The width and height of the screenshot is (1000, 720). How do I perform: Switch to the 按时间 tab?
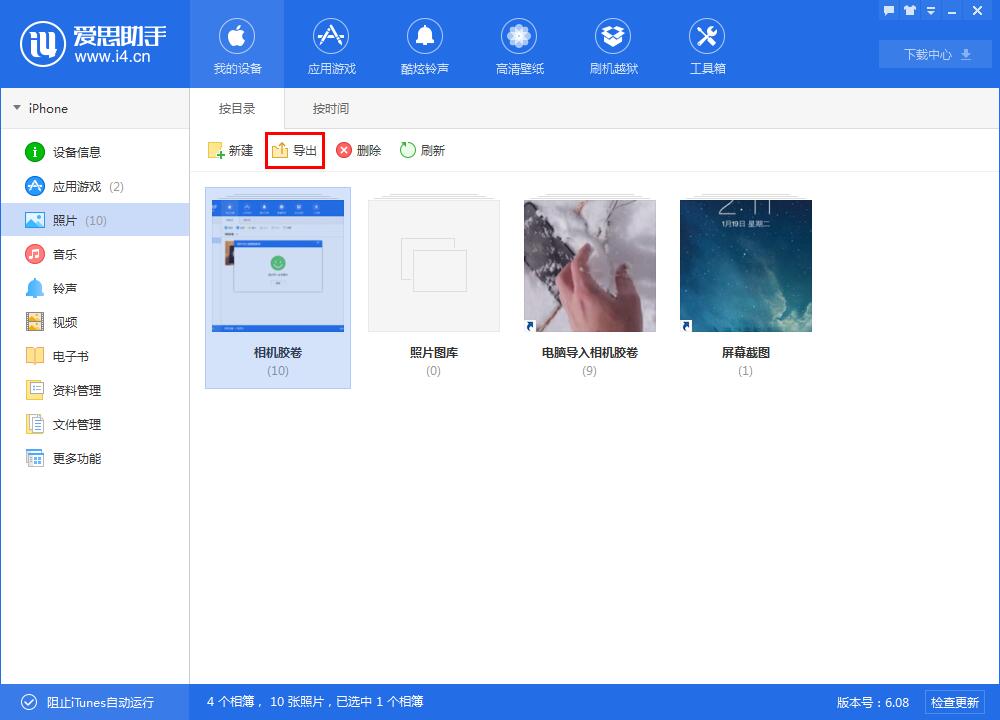click(x=330, y=108)
